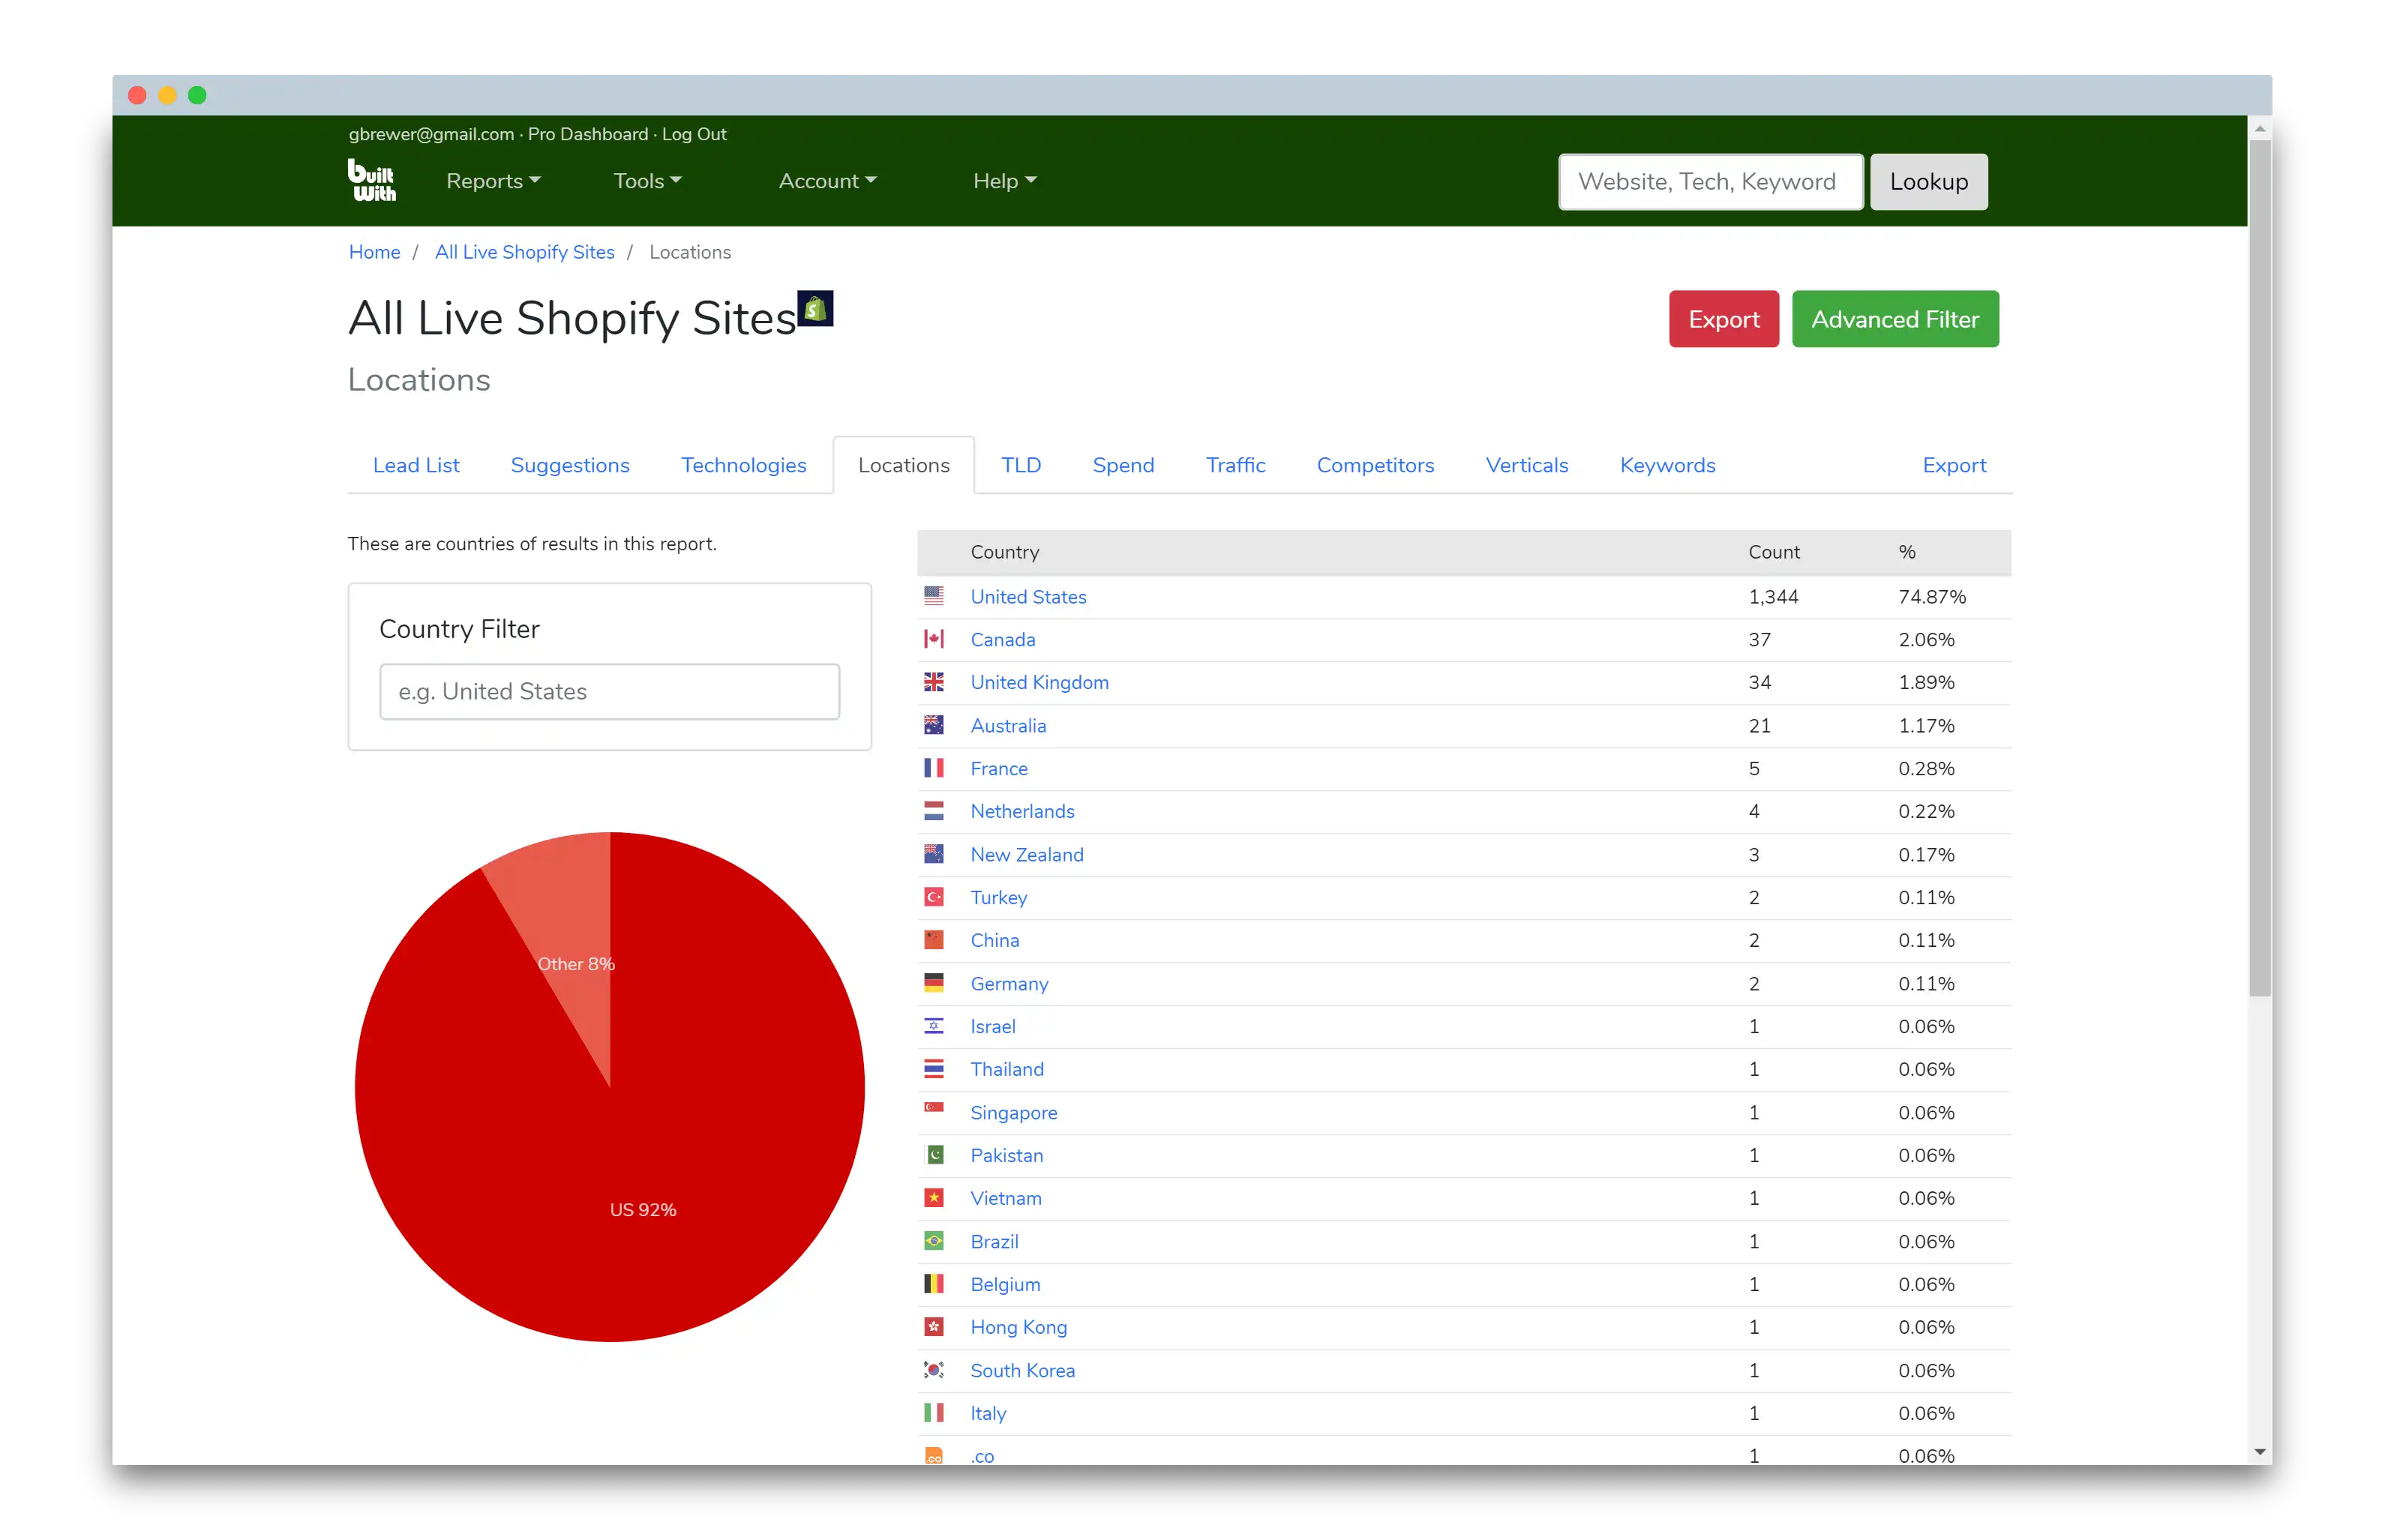Click the Vietnam flag icon
The height and width of the screenshot is (1540, 2385).
click(933, 1198)
